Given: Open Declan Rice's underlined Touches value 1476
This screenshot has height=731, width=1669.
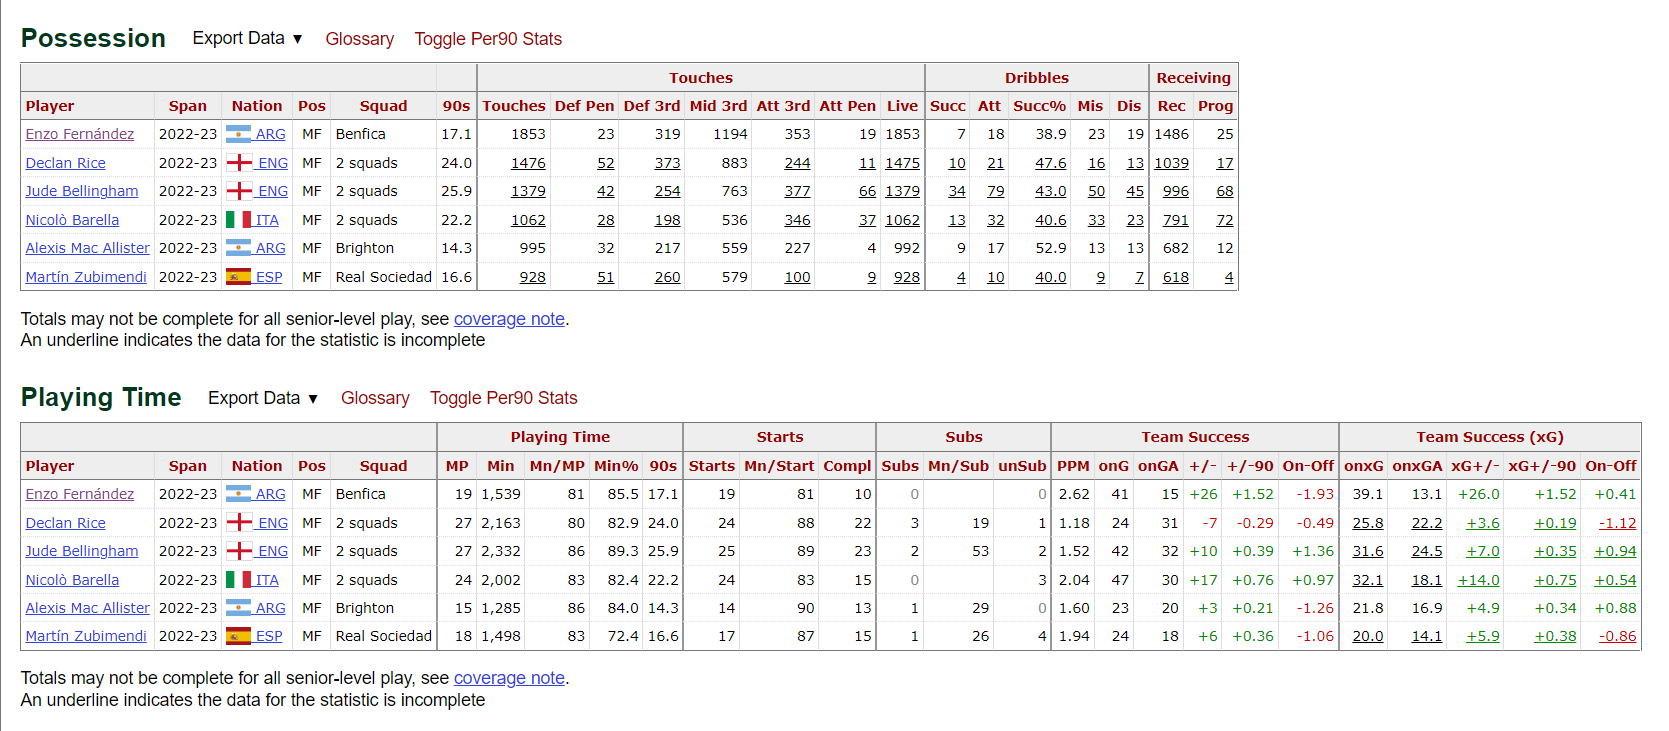Looking at the screenshot, I should click(528, 163).
